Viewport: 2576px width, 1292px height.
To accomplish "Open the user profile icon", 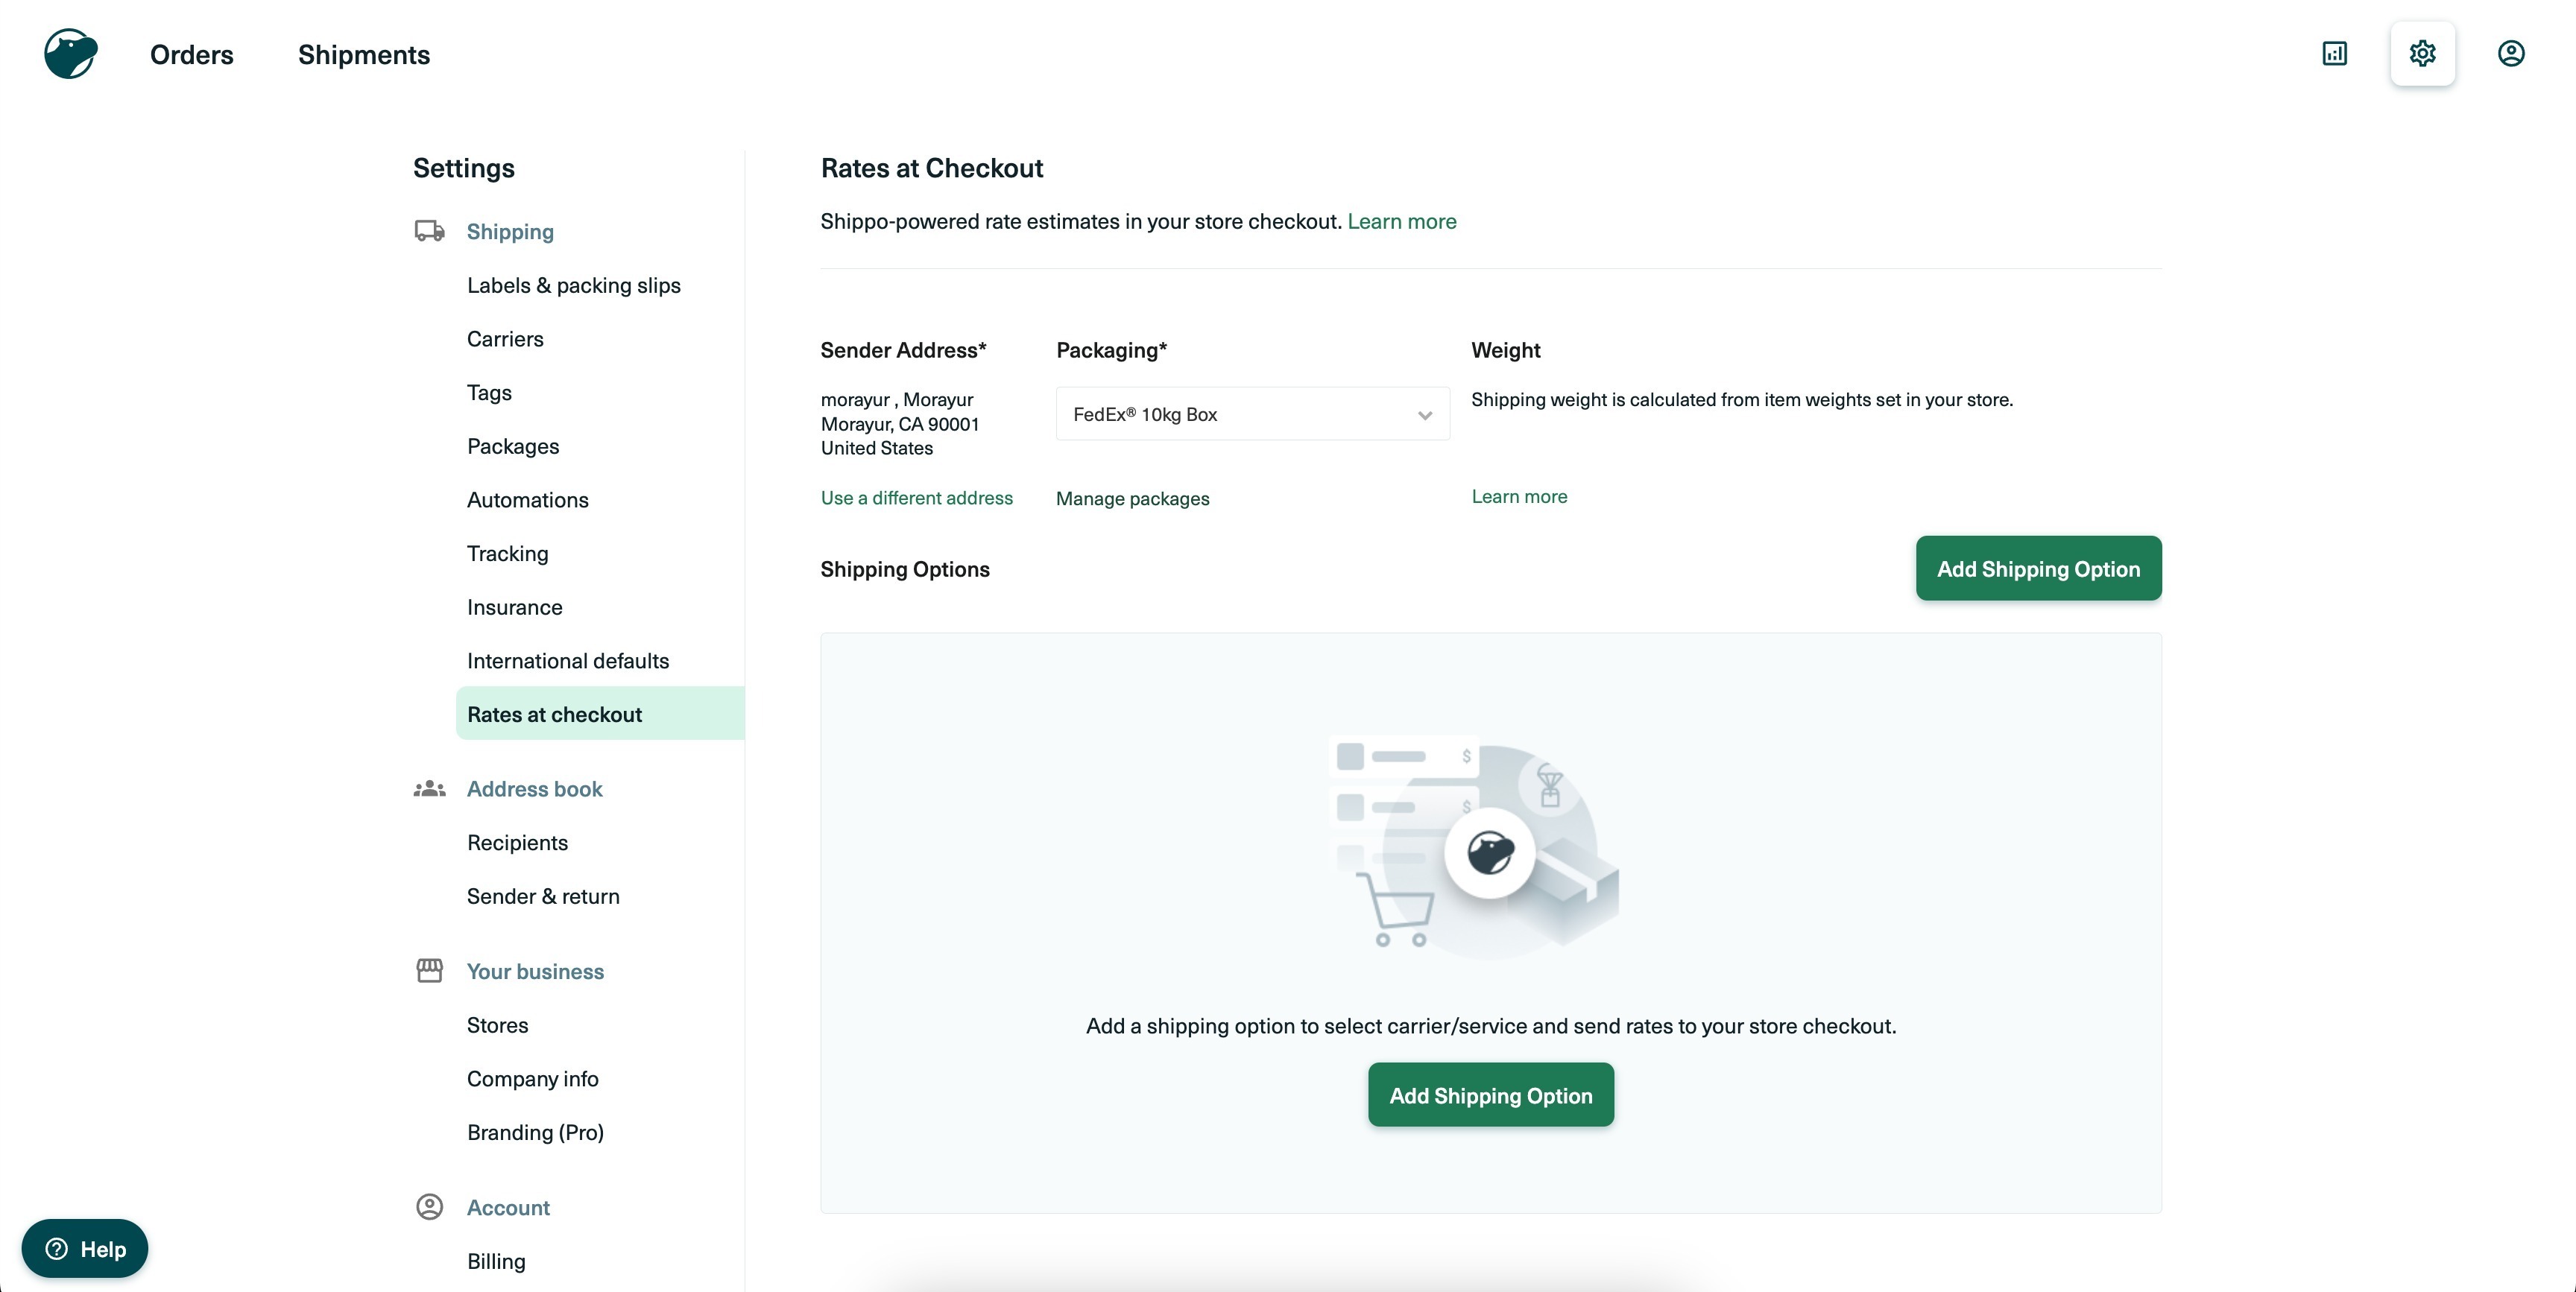I will coord(2510,54).
